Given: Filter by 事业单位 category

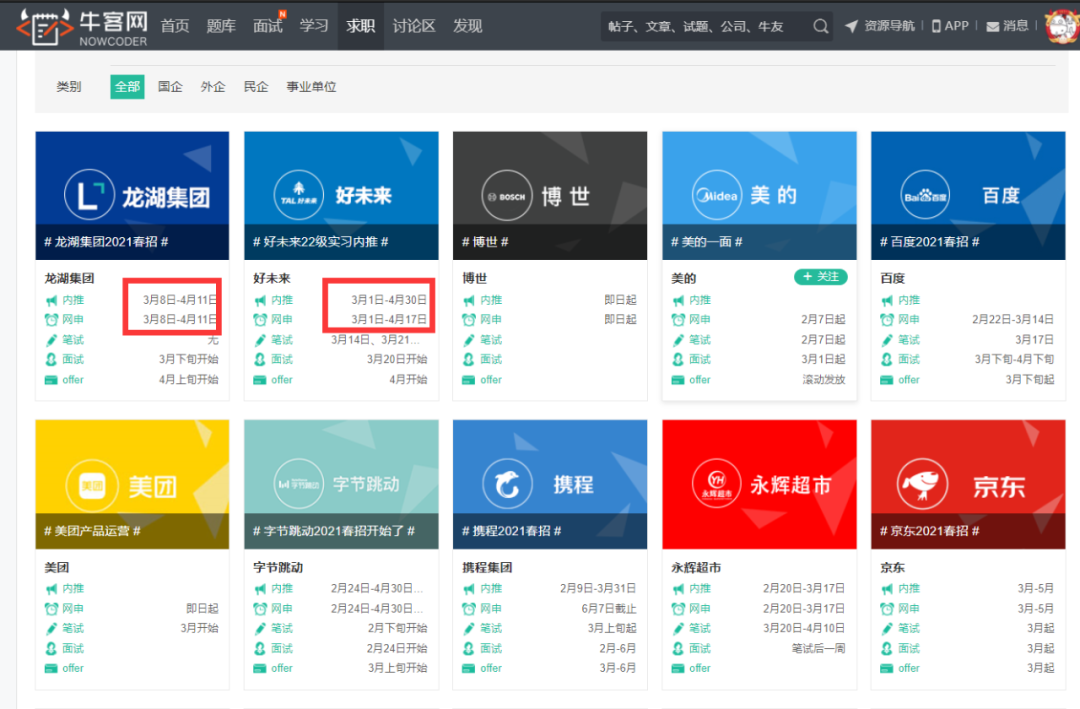Looking at the screenshot, I should (x=311, y=87).
